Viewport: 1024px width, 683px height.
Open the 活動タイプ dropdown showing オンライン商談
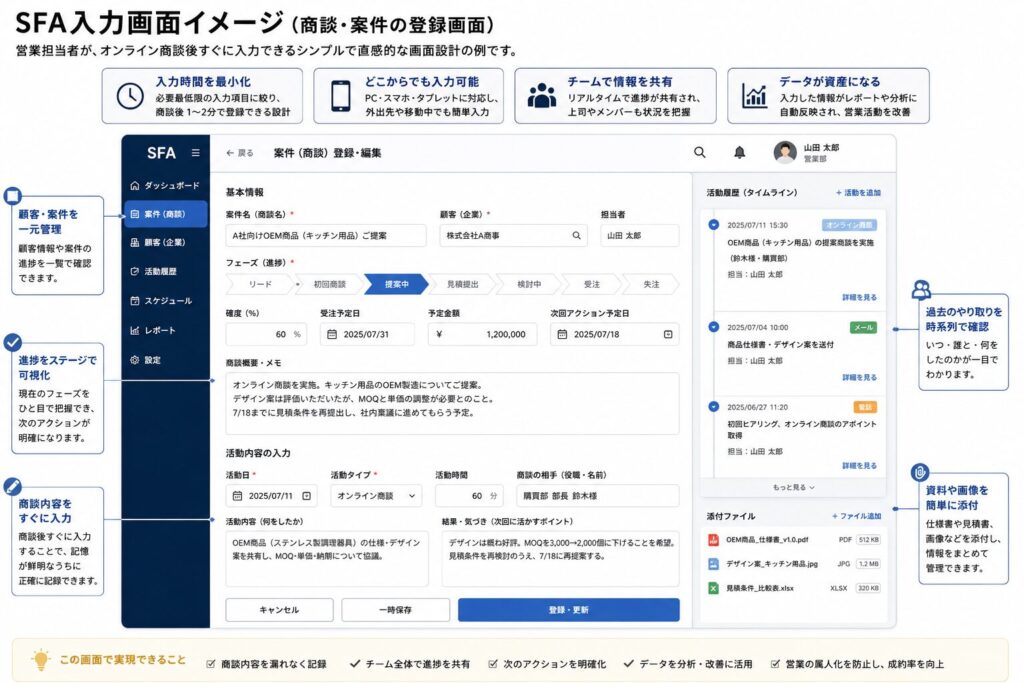click(x=376, y=496)
